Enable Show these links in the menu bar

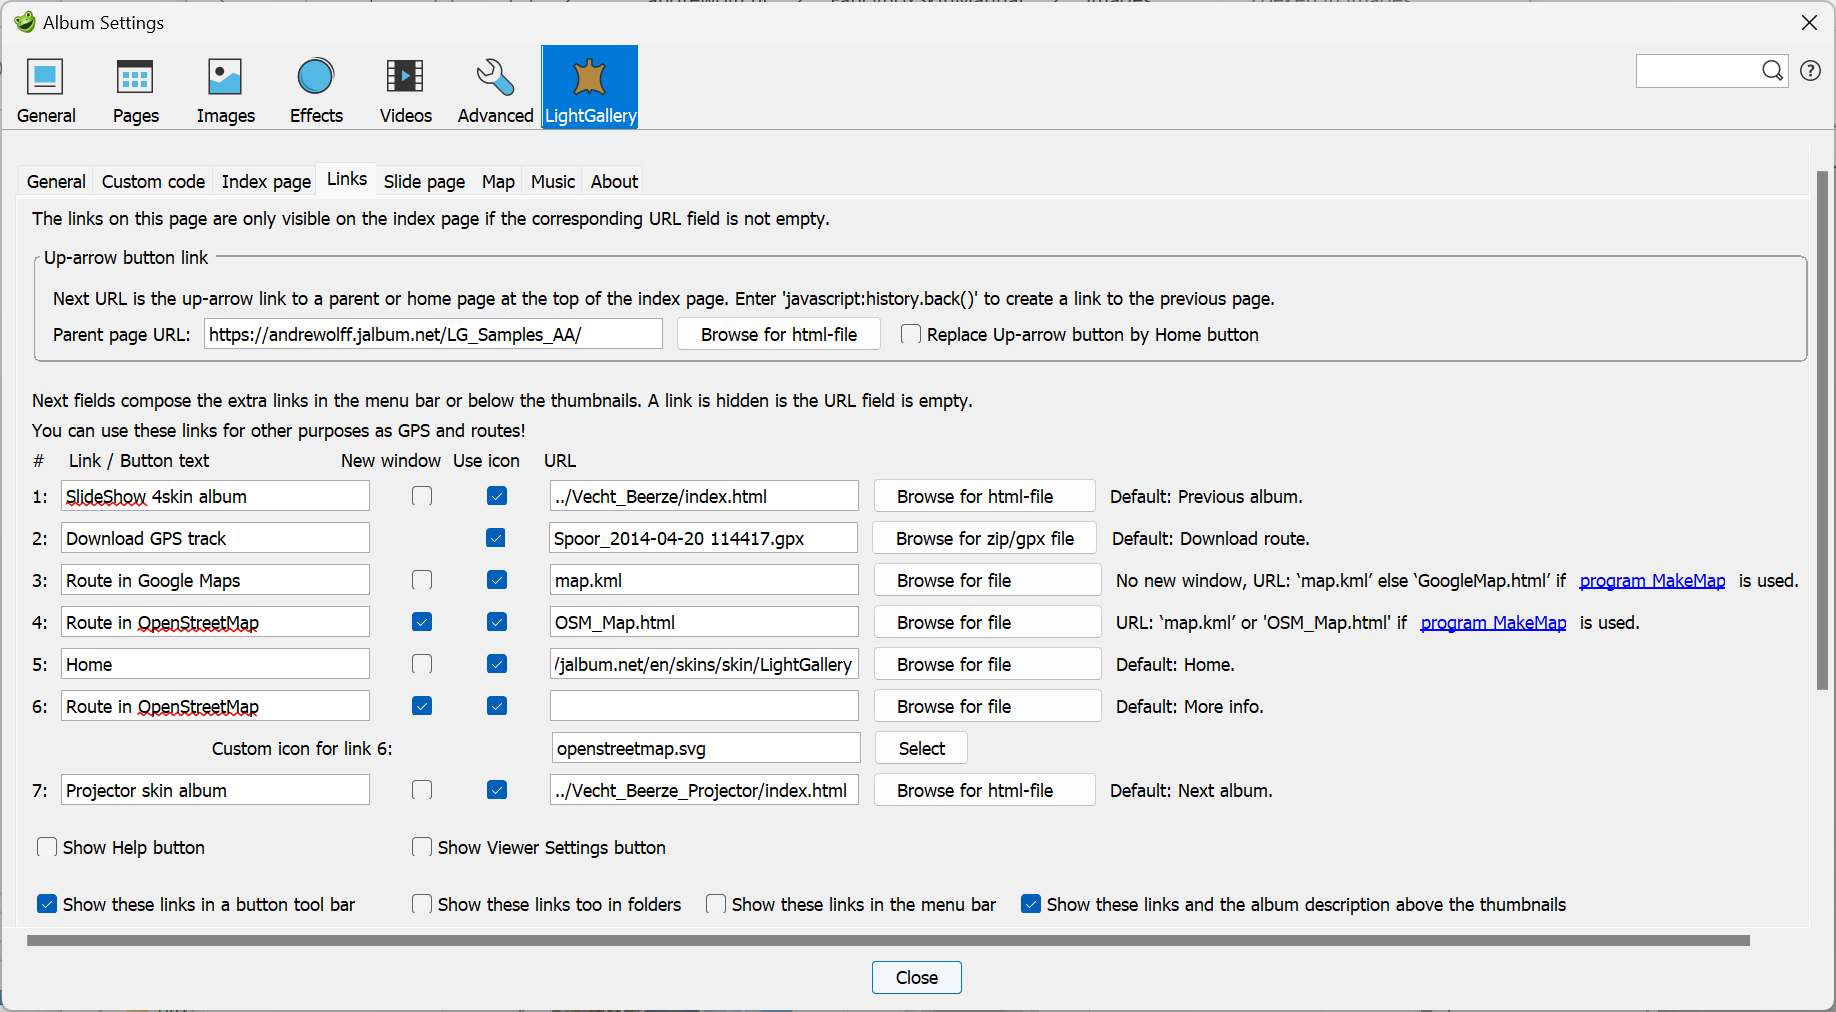(x=716, y=904)
